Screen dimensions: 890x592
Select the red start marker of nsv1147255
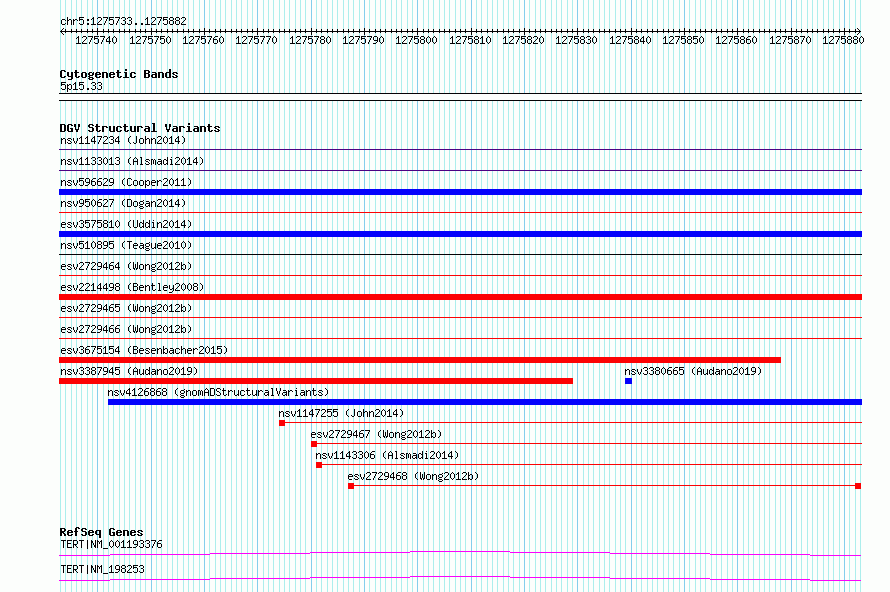pyautogui.click(x=282, y=423)
